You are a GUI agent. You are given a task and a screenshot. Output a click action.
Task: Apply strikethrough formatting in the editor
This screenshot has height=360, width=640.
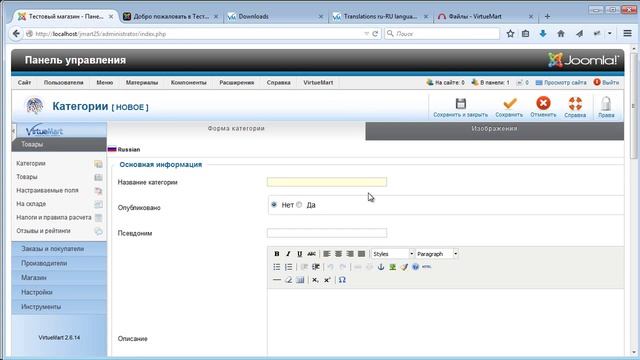(311, 254)
